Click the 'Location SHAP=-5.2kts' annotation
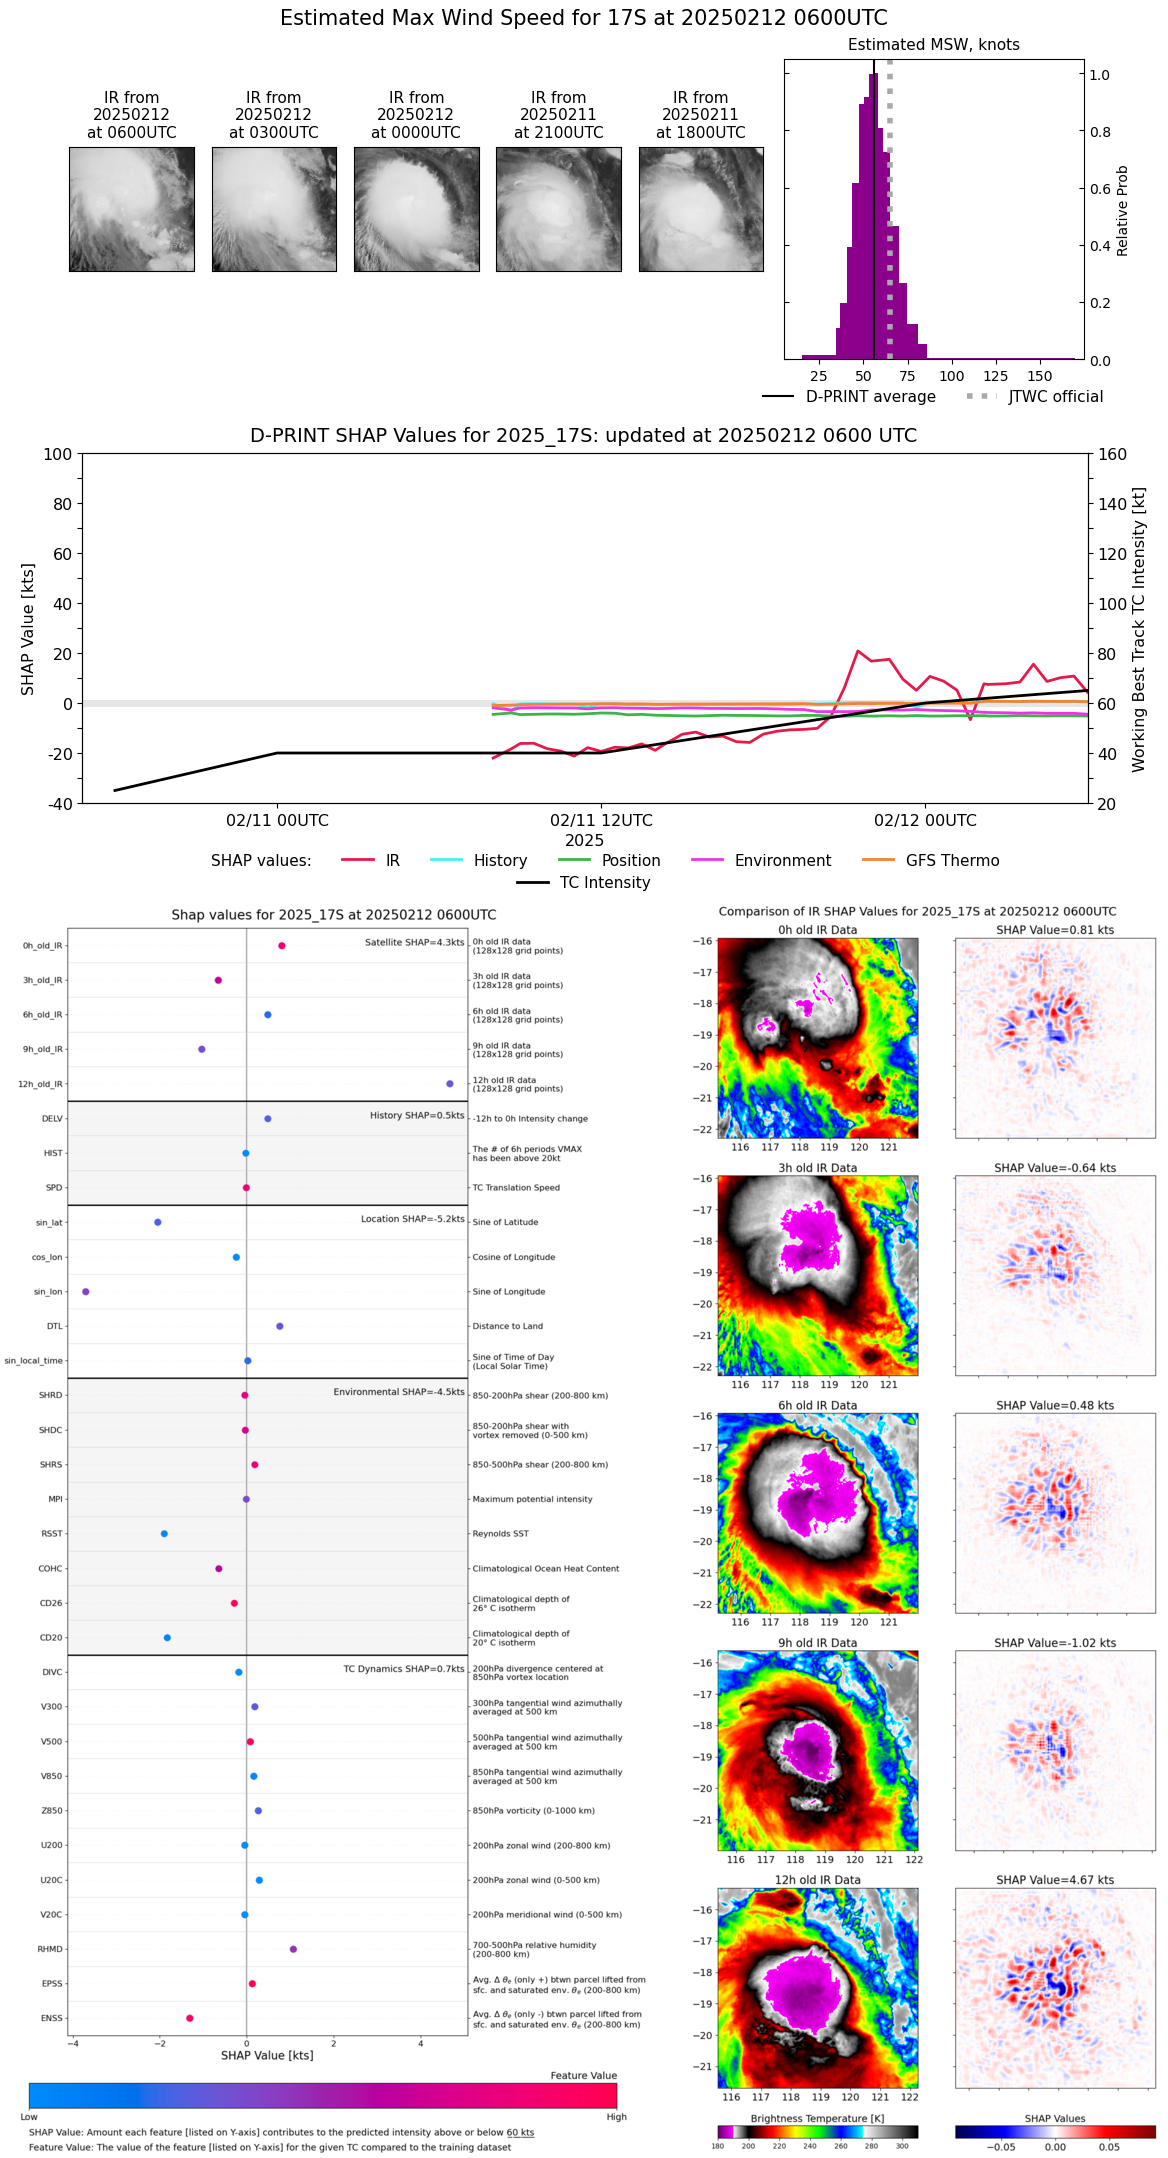Viewport: 1168px width, 2158px height. click(413, 1219)
